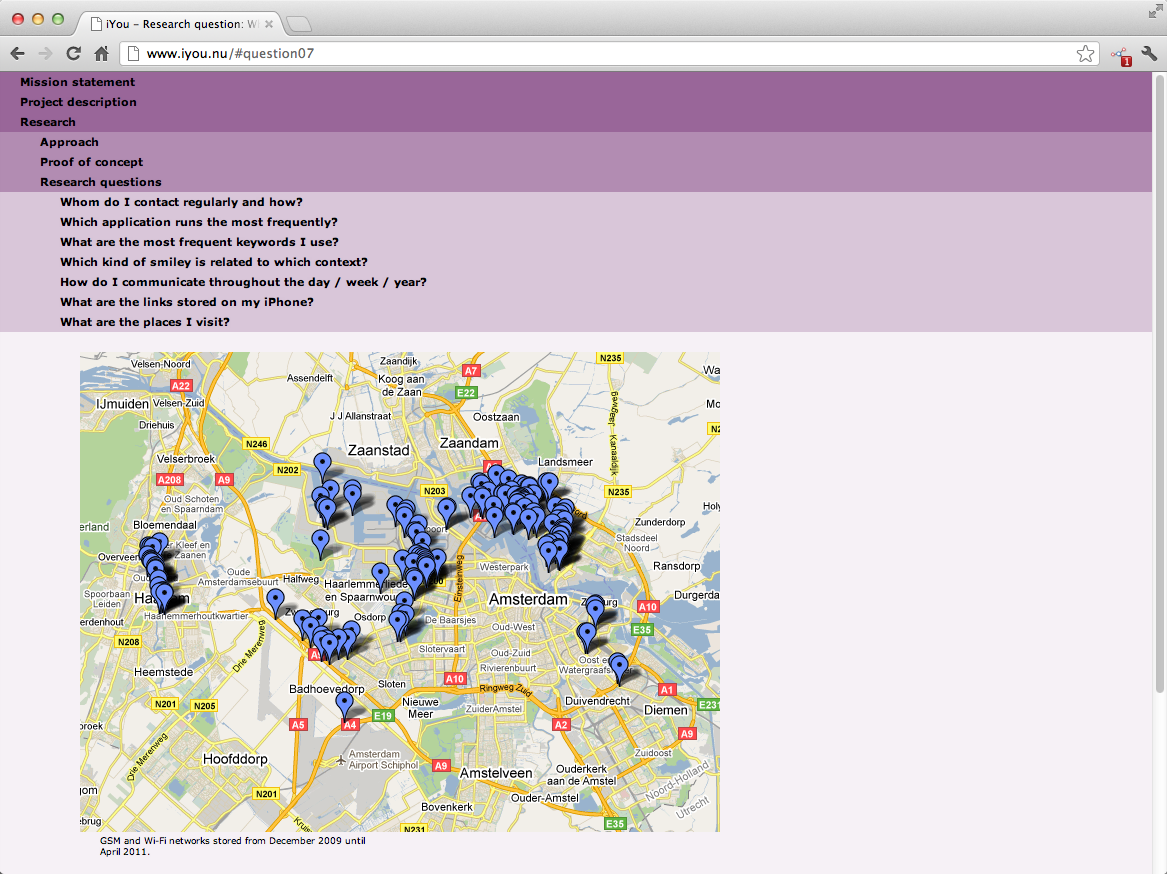The height and width of the screenshot is (874, 1167).
Task: Expand the Project description section
Action: pyautogui.click(x=78, y=102)
